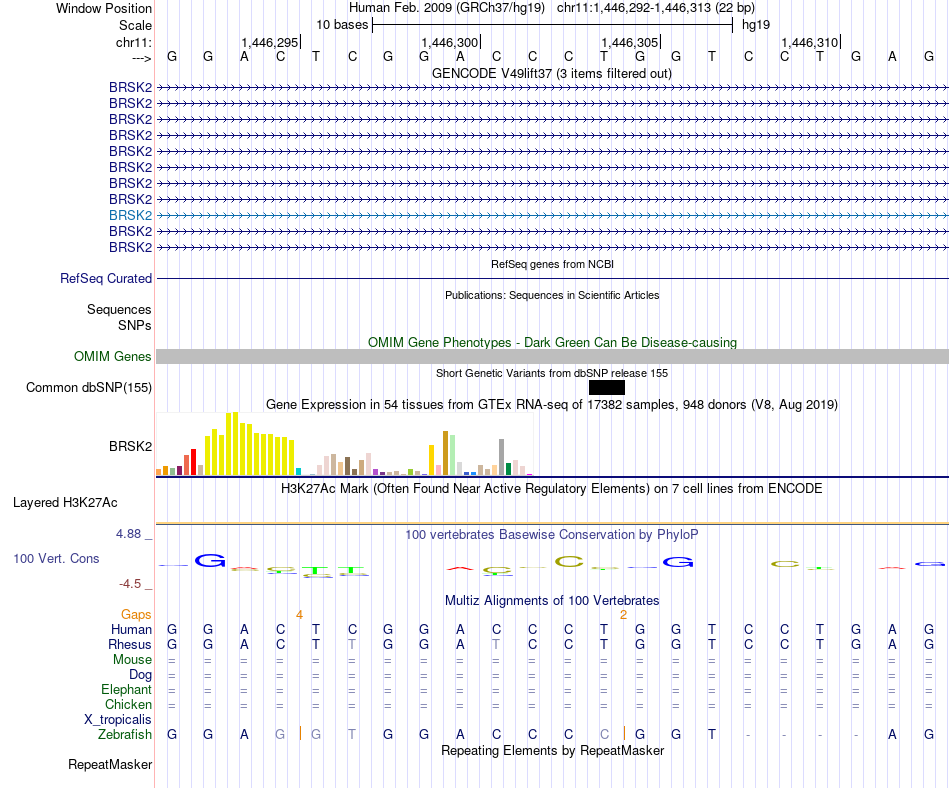Click the RepeatMasker track label
Screen dimensions: 950x788
pyautogui.click(x=110, y=764)
